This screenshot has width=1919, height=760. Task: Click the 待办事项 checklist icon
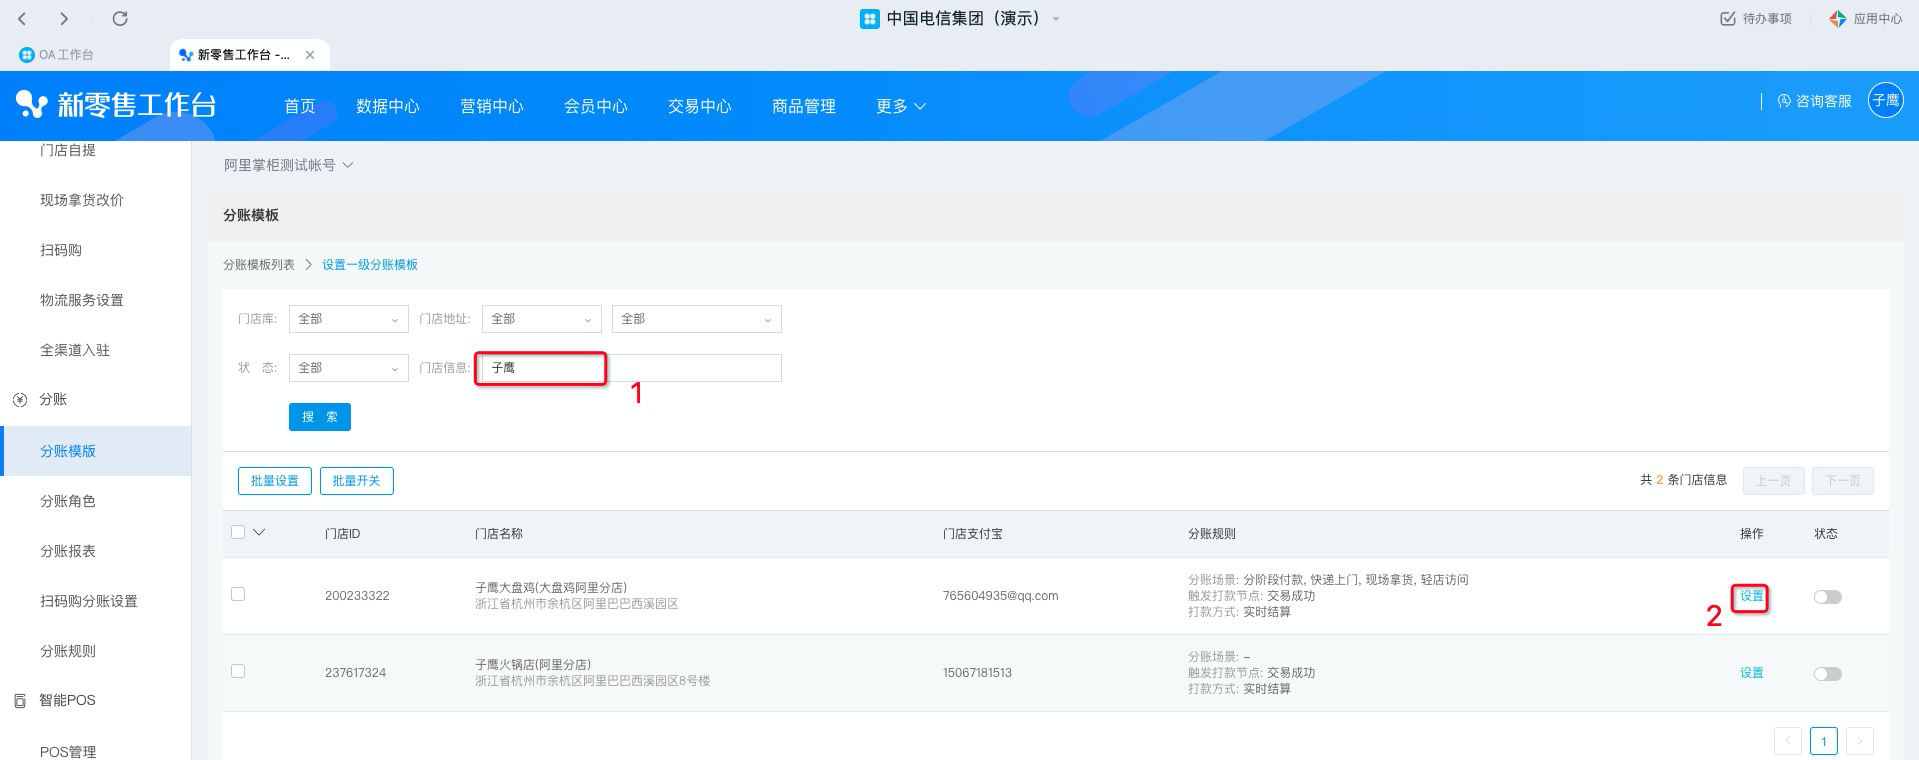point(1727,19)
